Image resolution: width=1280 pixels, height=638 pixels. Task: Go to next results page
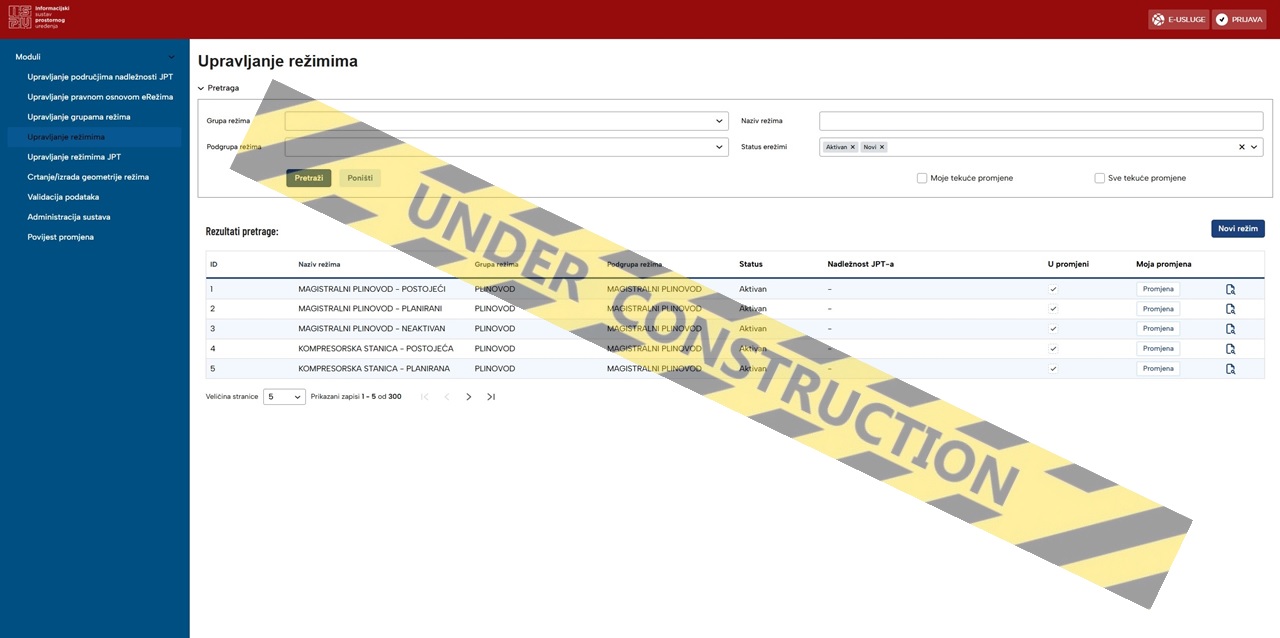pyautogui.click(x=468, y=397)
